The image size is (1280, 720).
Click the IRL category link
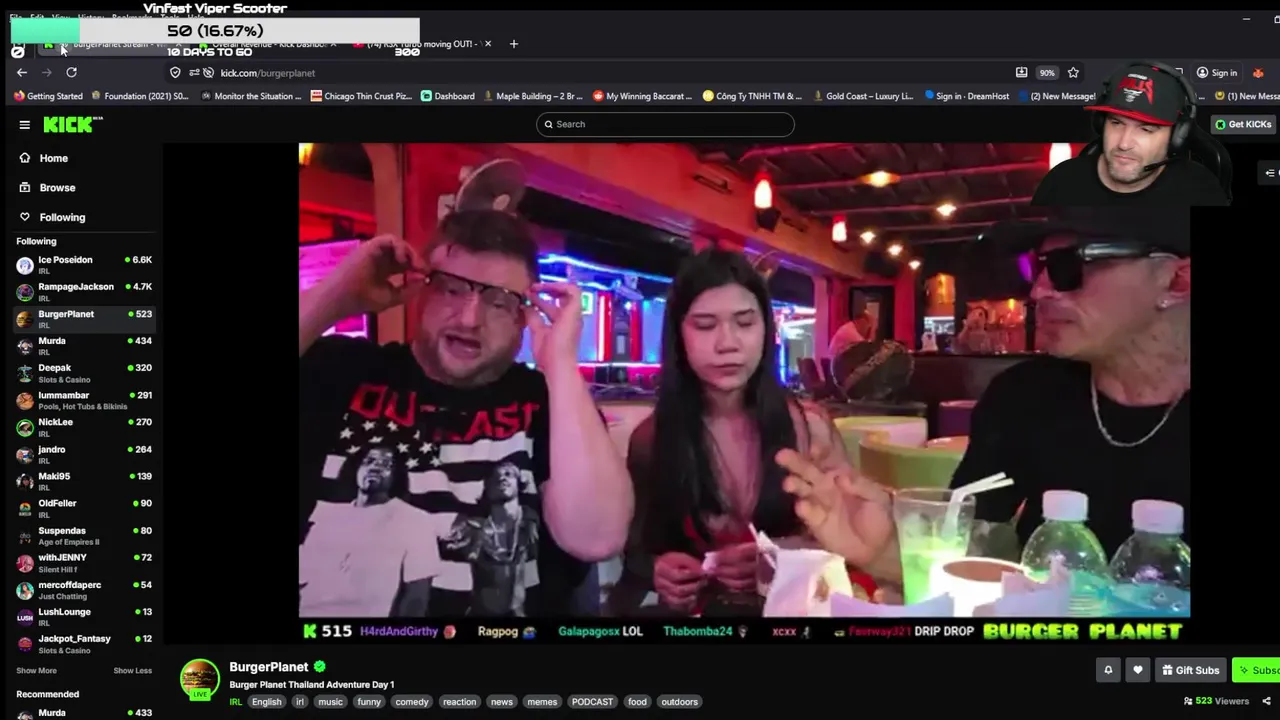coord(236,702)
